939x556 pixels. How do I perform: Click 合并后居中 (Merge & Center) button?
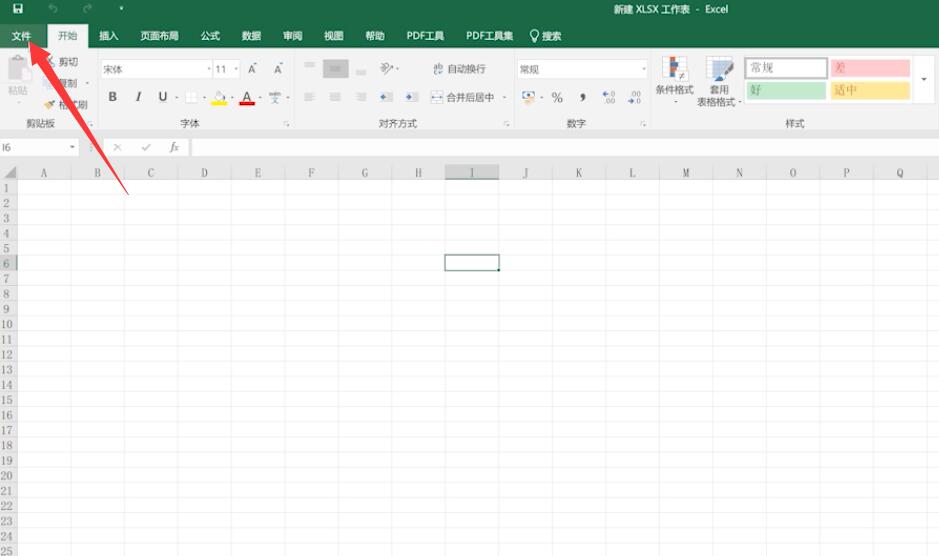click(463, 97)
